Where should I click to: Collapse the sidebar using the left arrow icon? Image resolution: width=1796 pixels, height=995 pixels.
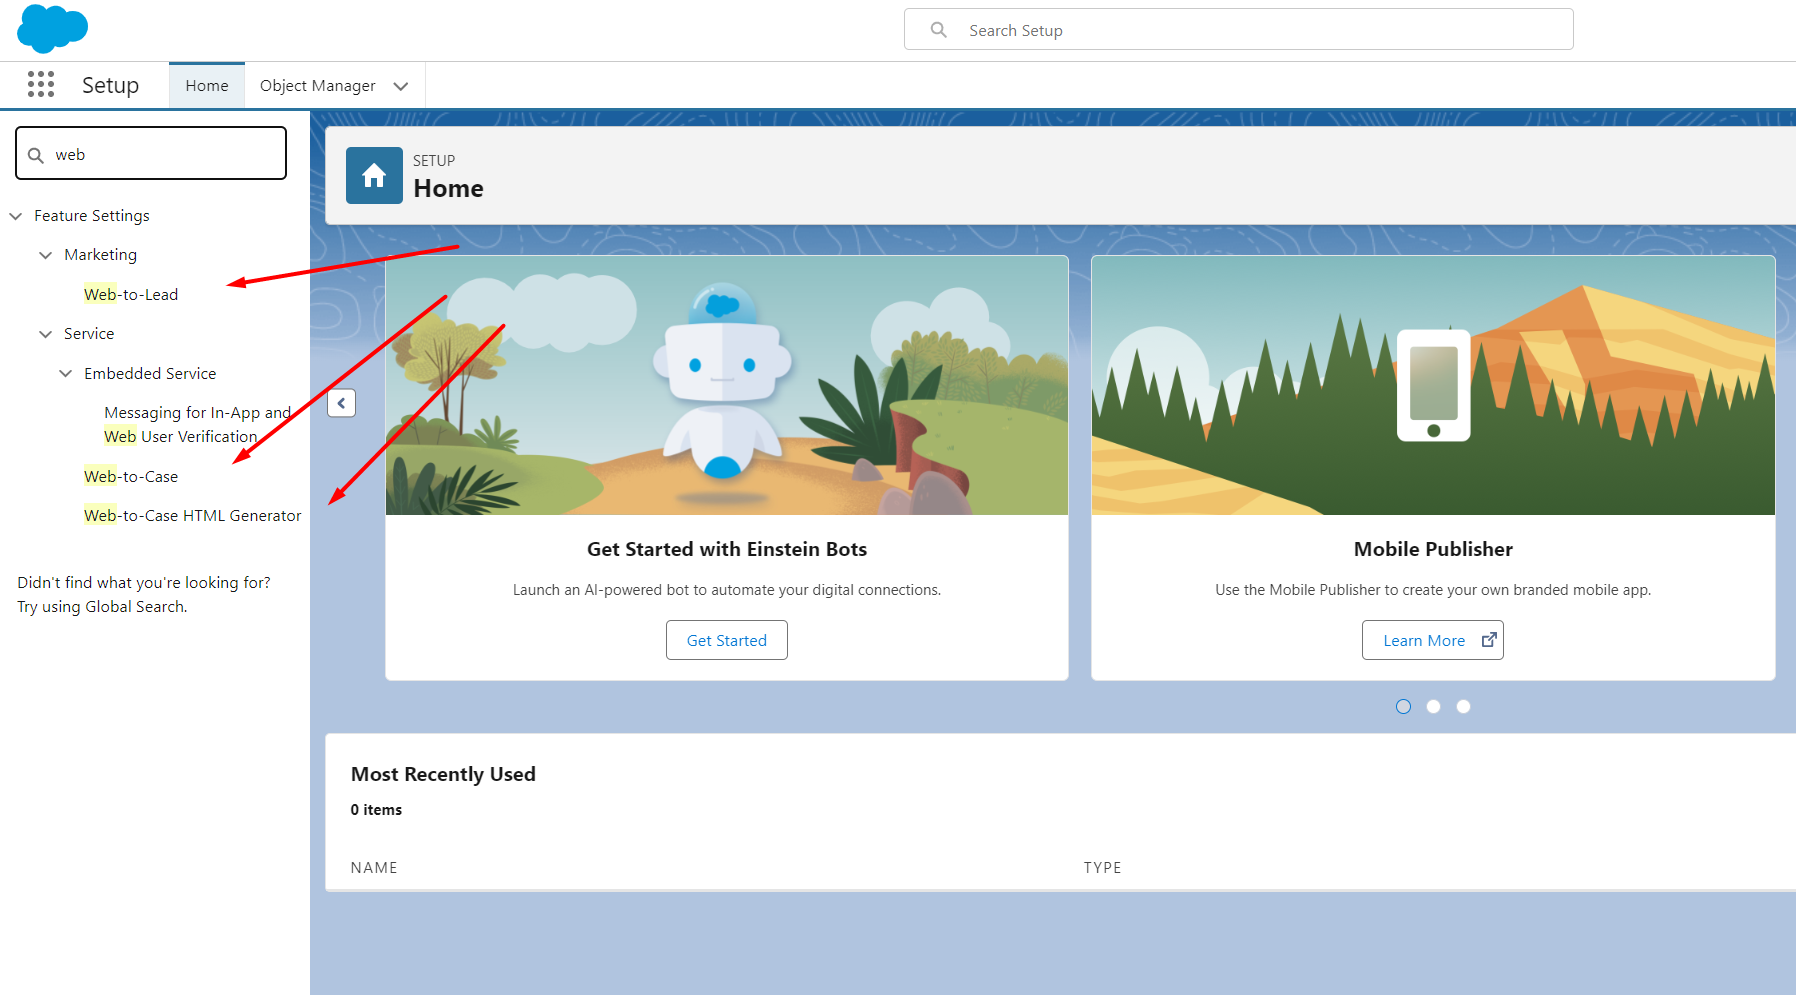[341, 403]
